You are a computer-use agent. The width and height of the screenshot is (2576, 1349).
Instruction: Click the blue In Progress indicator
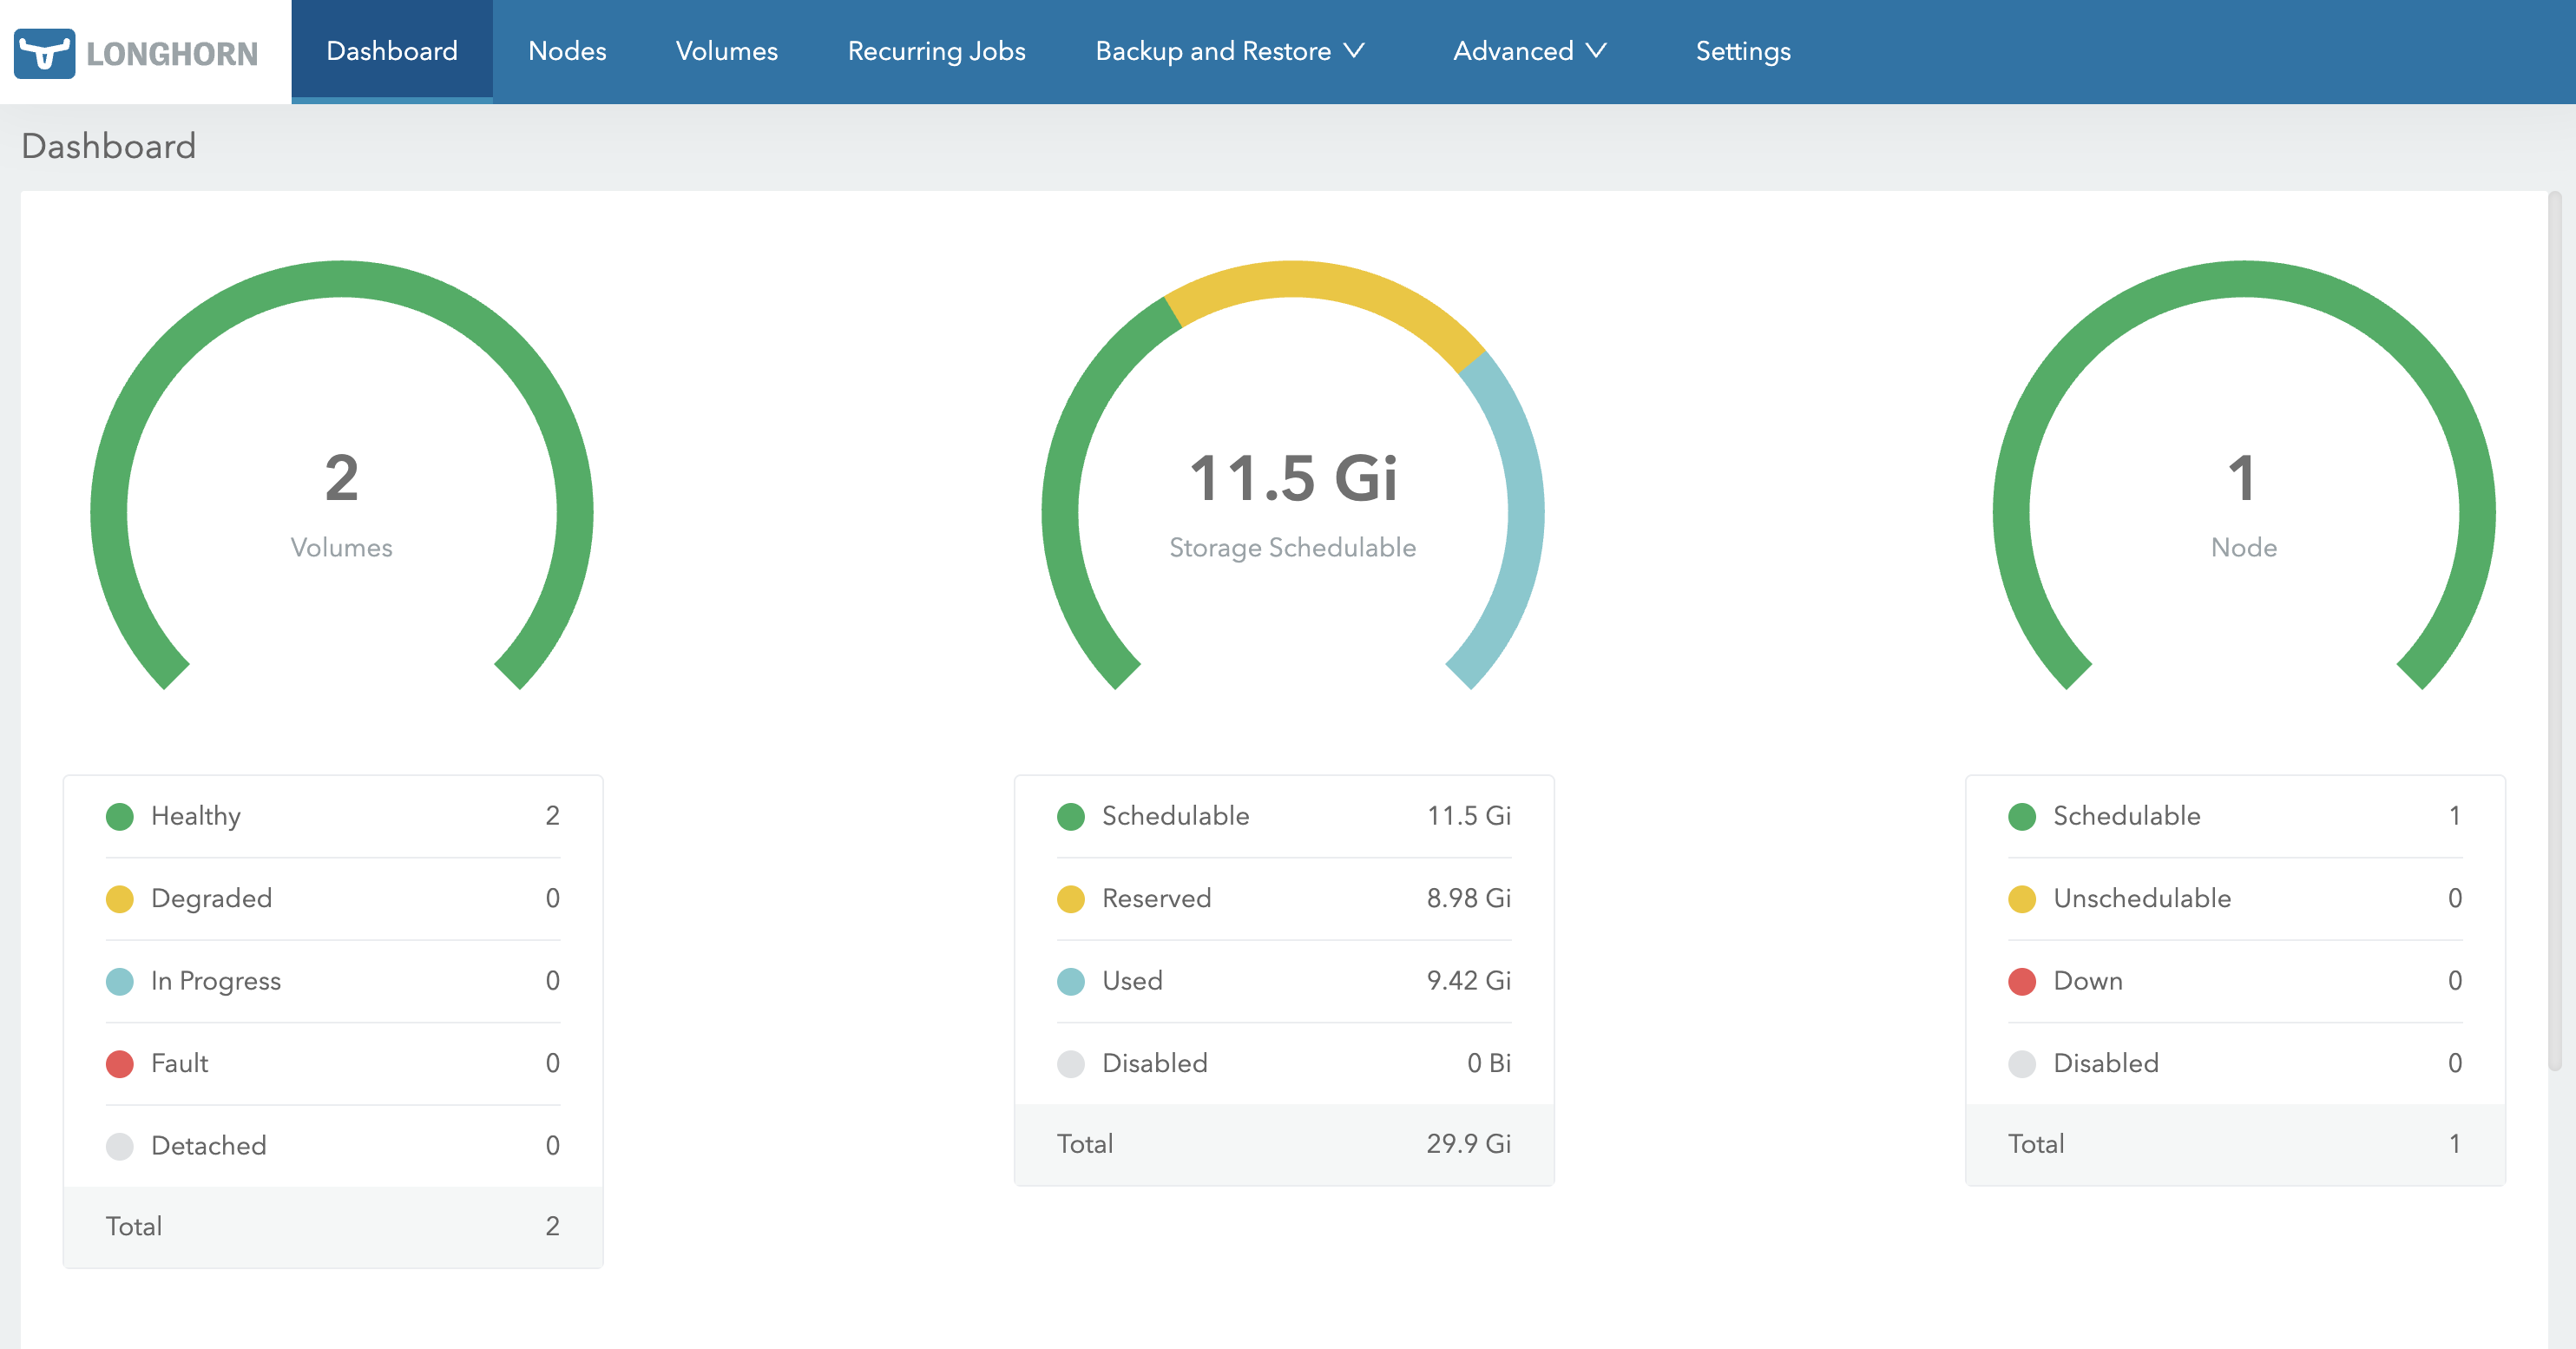(x=120, y=981)
